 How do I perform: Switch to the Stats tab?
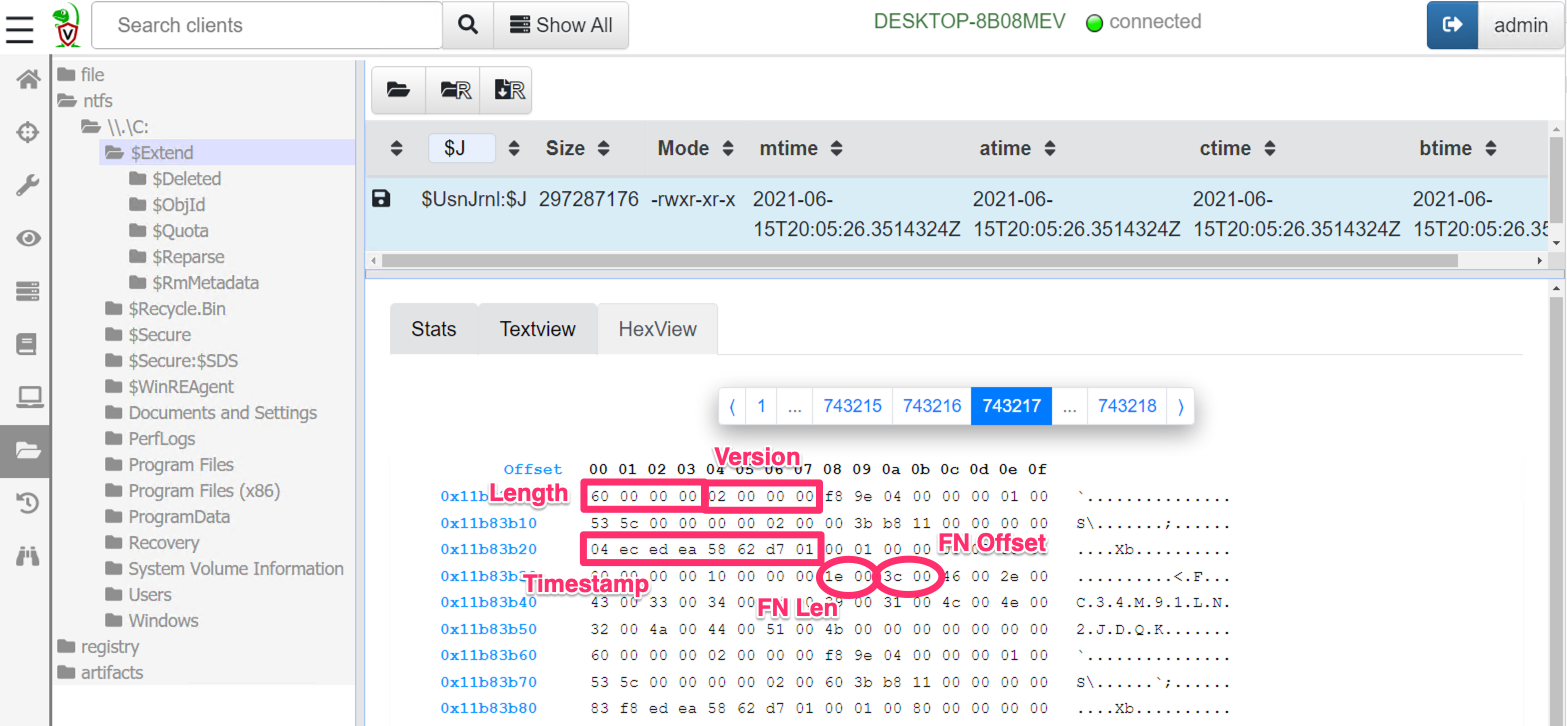pos(433,329)
